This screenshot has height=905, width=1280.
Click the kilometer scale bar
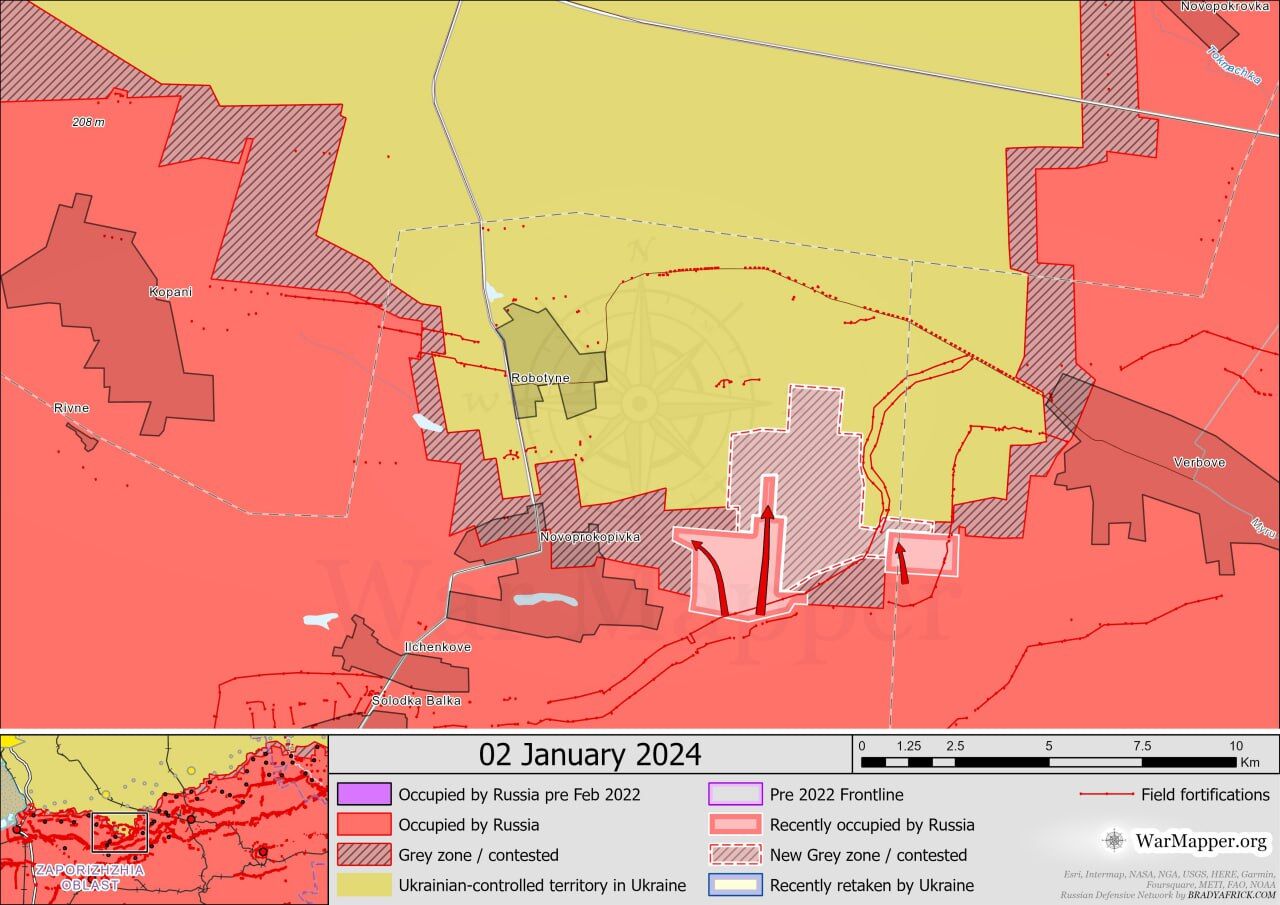pyautogui.click(x=1050, y=761)
